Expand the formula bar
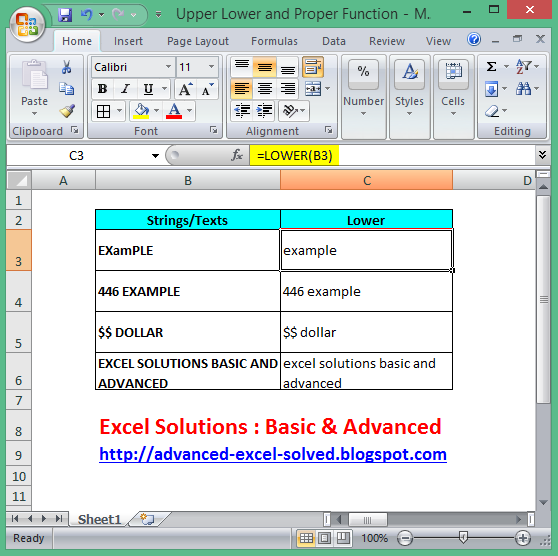 point(542,155)
